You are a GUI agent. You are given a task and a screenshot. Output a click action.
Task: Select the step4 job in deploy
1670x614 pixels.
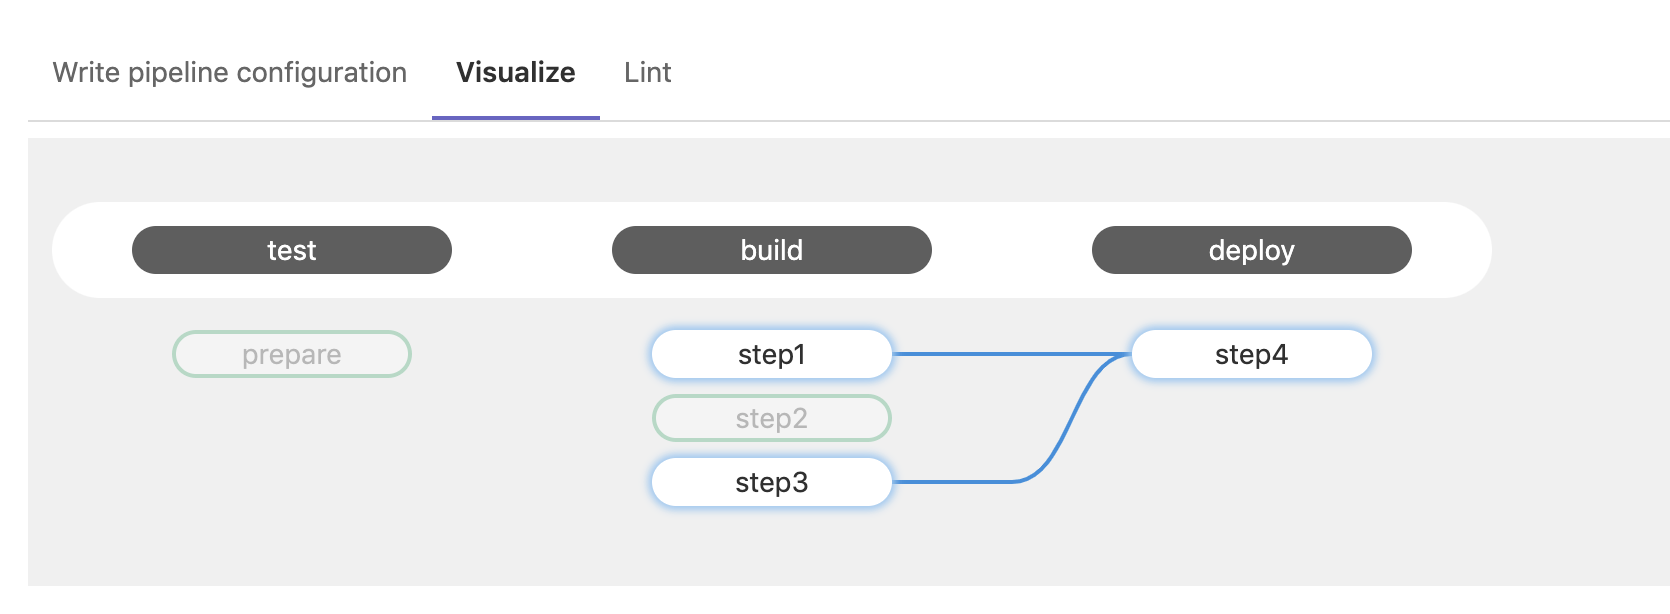tap(1252, 354)
